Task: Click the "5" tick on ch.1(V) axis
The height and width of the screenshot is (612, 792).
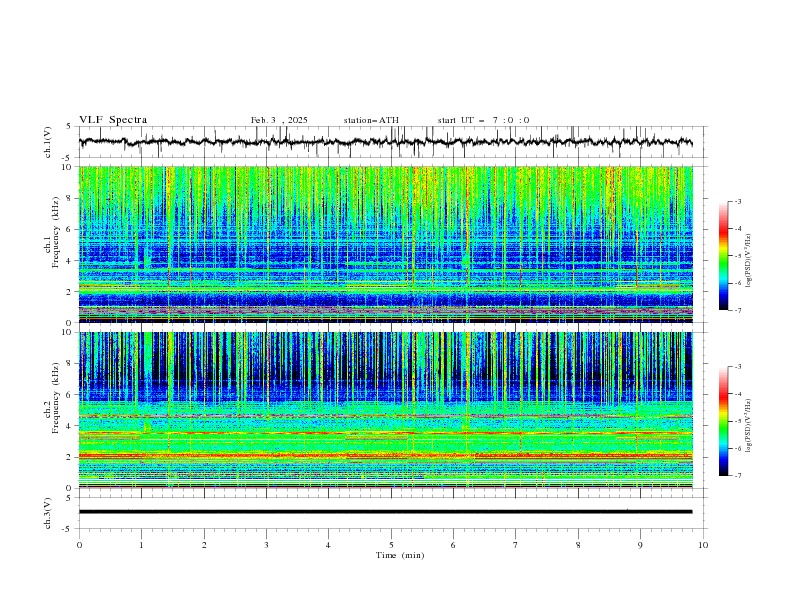Action: [x=69, y=127]
